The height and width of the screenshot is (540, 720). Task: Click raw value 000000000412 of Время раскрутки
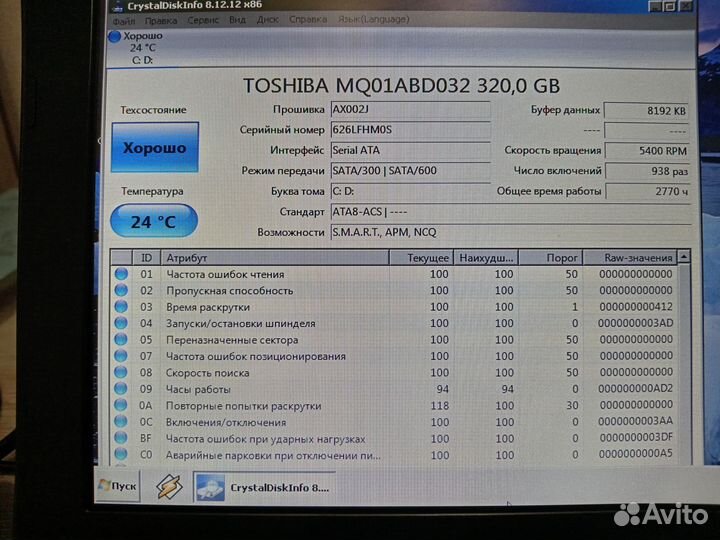pyautogui.click(x=636, y=306)
